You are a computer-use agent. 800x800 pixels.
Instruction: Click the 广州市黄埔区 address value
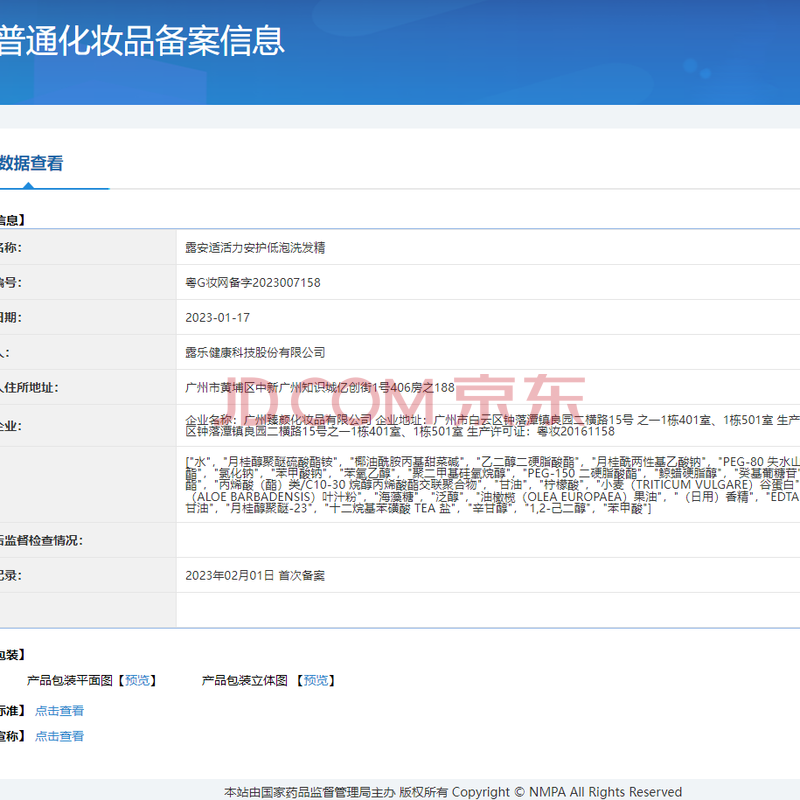320,387
